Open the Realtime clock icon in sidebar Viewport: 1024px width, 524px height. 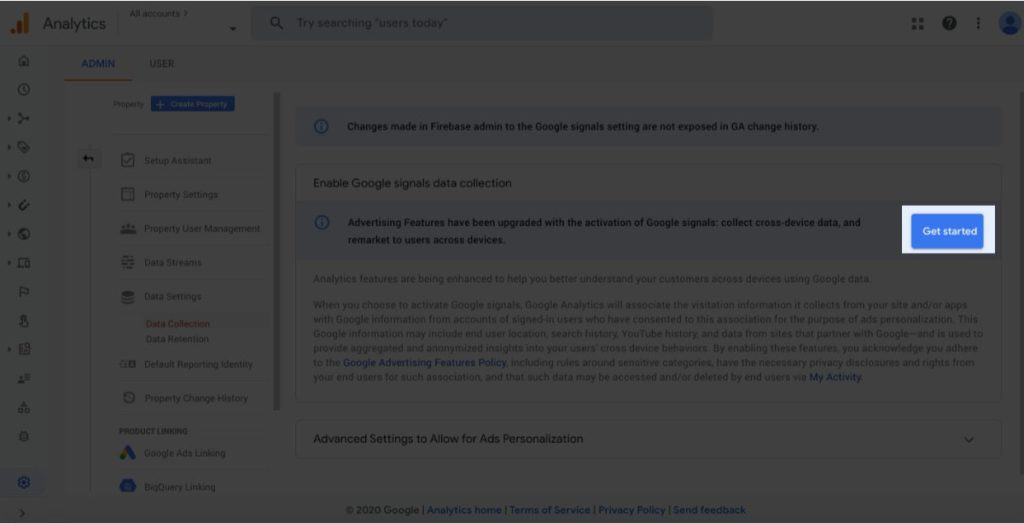pos(24,90)
